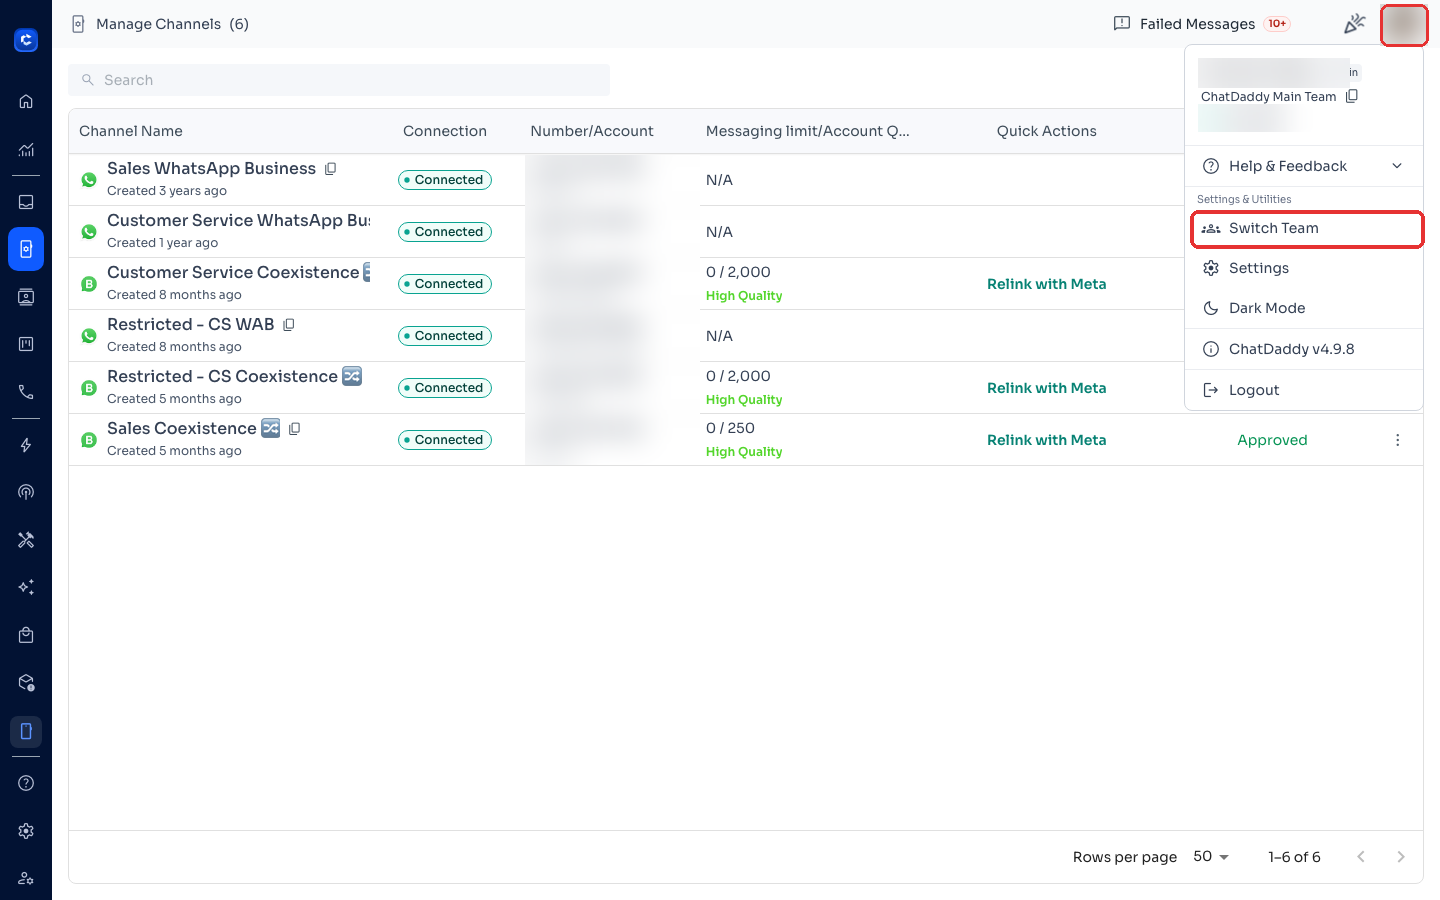
Task: Open the Sales Coexistence row options menu
Action: [1397, 440]
